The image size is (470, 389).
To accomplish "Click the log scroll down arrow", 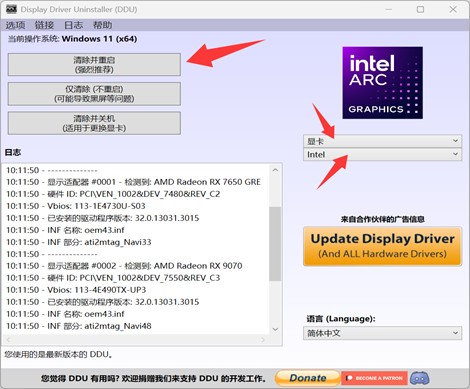I will click(x=275, y=329).
